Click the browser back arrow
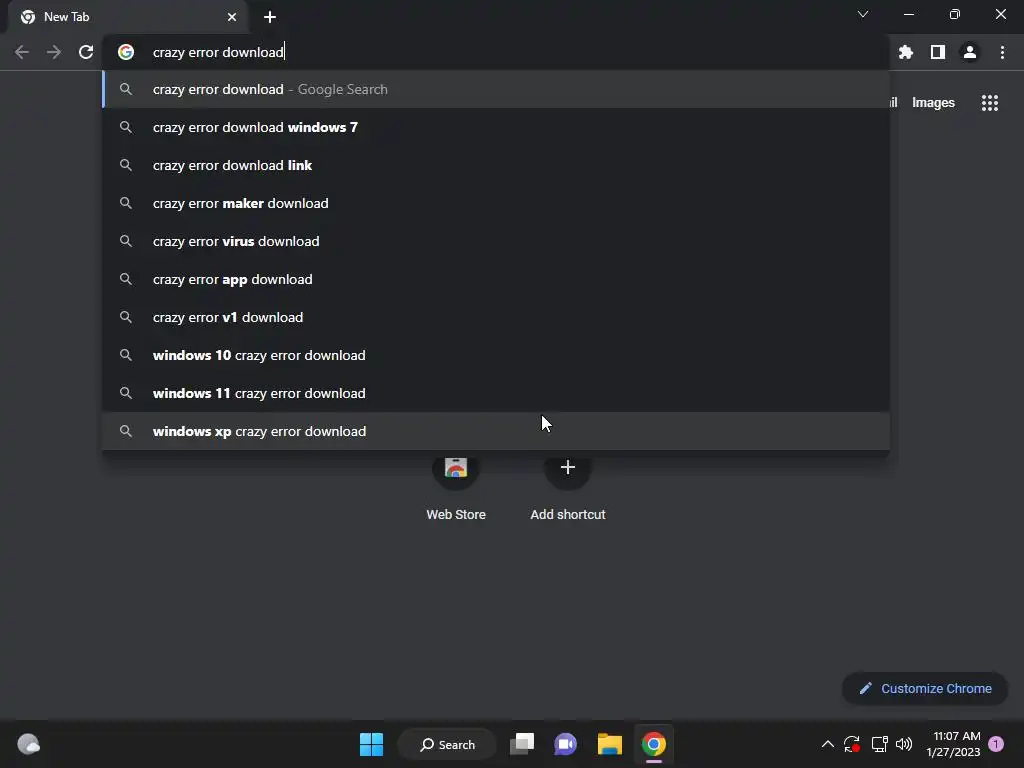The width and height of the screenshot is (1024, 768). (22, 52)
